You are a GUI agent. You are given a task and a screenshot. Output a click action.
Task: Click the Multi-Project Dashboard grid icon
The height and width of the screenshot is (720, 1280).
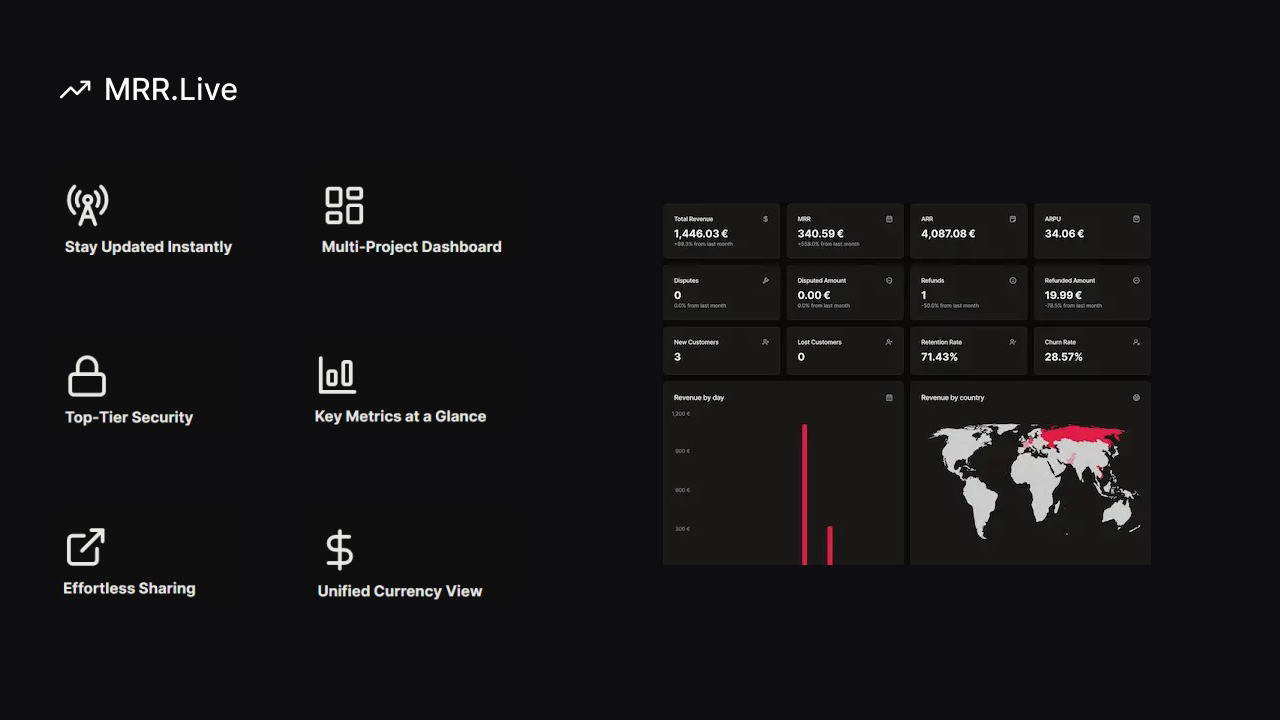coord(344,205)
